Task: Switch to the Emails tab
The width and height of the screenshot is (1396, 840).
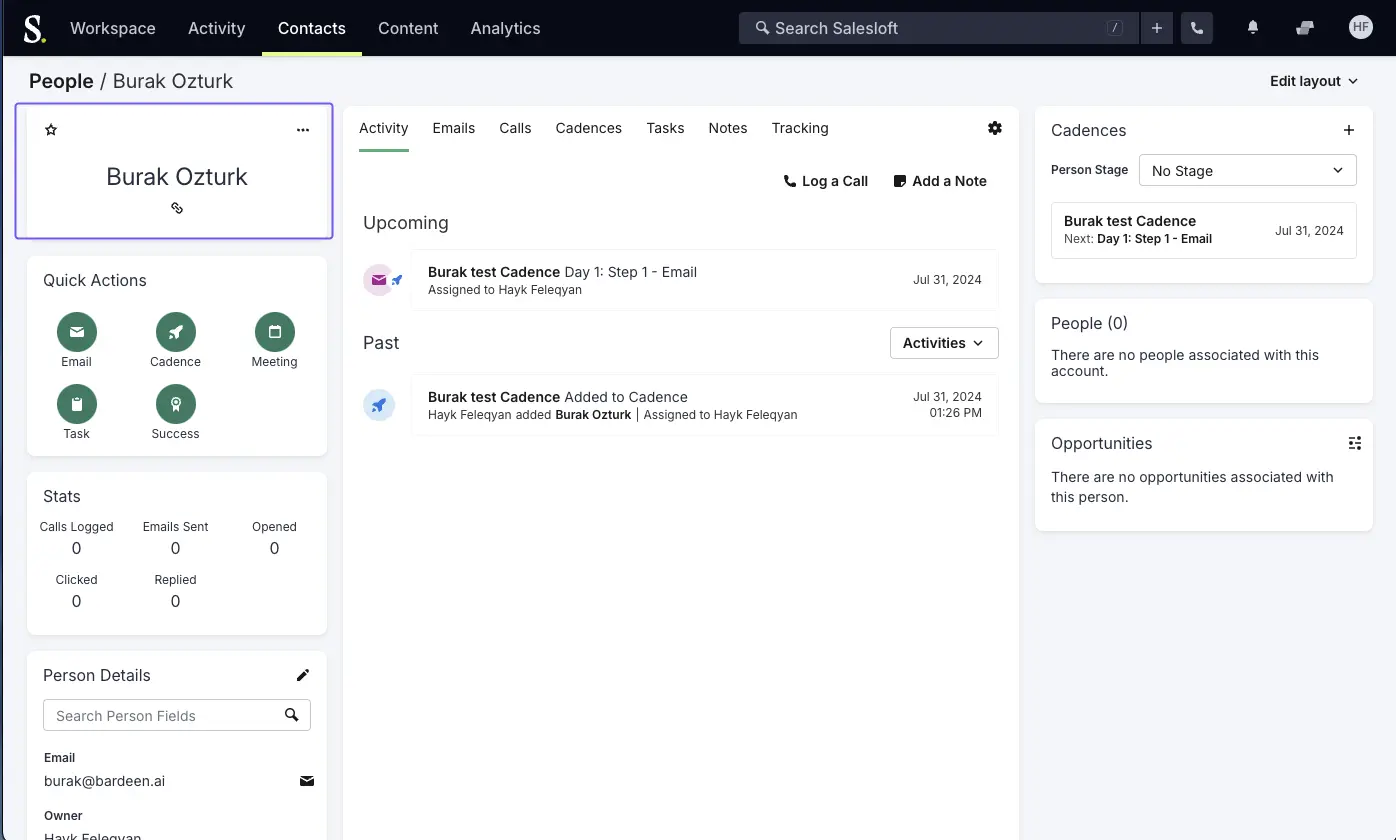Action: click(454, 128)
